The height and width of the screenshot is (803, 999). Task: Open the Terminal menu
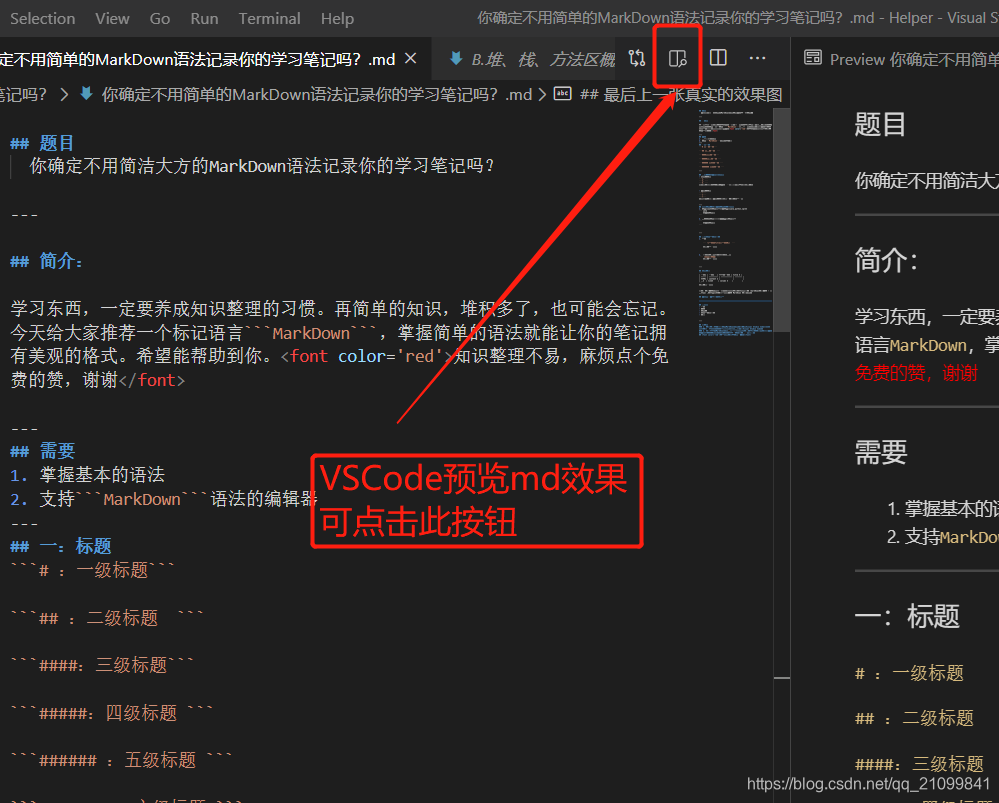click(270, 18)
